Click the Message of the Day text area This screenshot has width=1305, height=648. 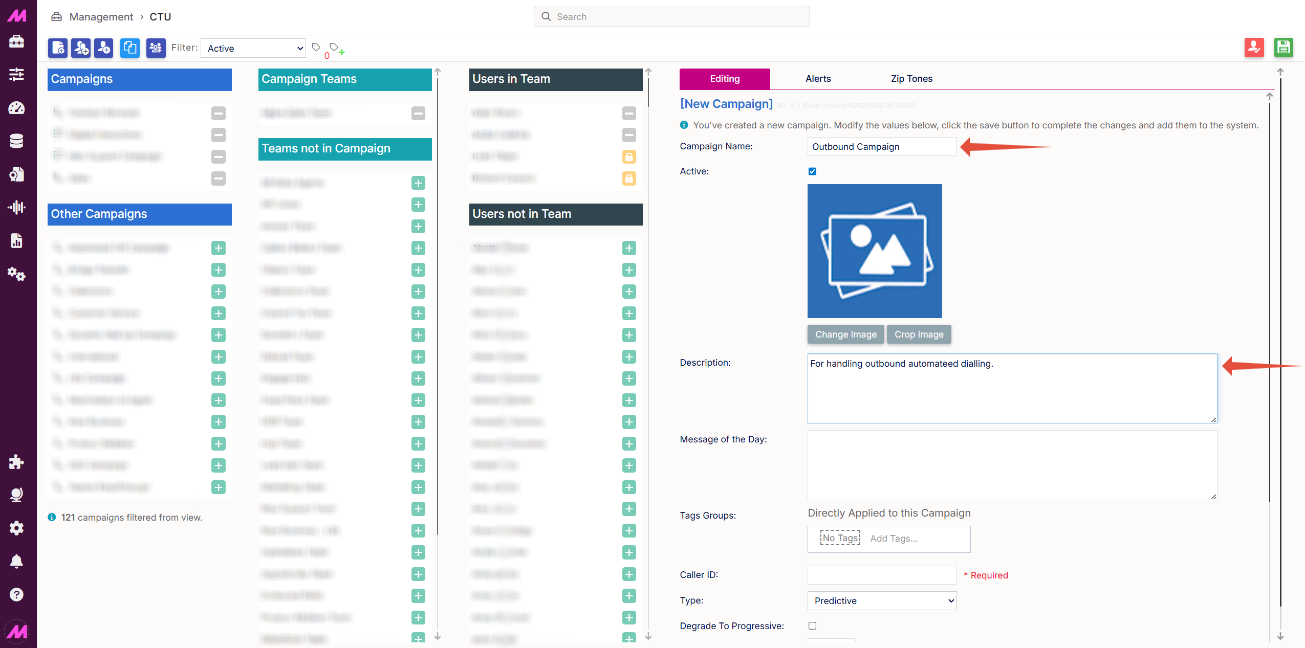click(1012, 465)
